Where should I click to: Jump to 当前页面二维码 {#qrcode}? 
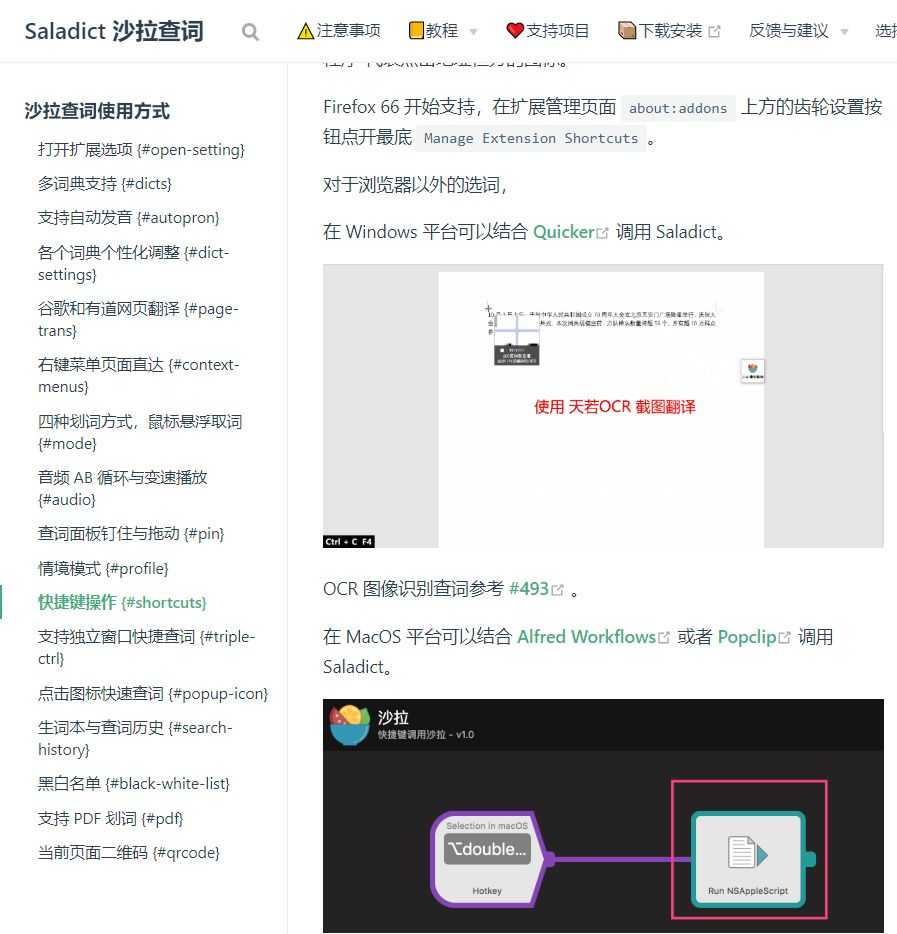pyautogui.click(x=129, y=852)
